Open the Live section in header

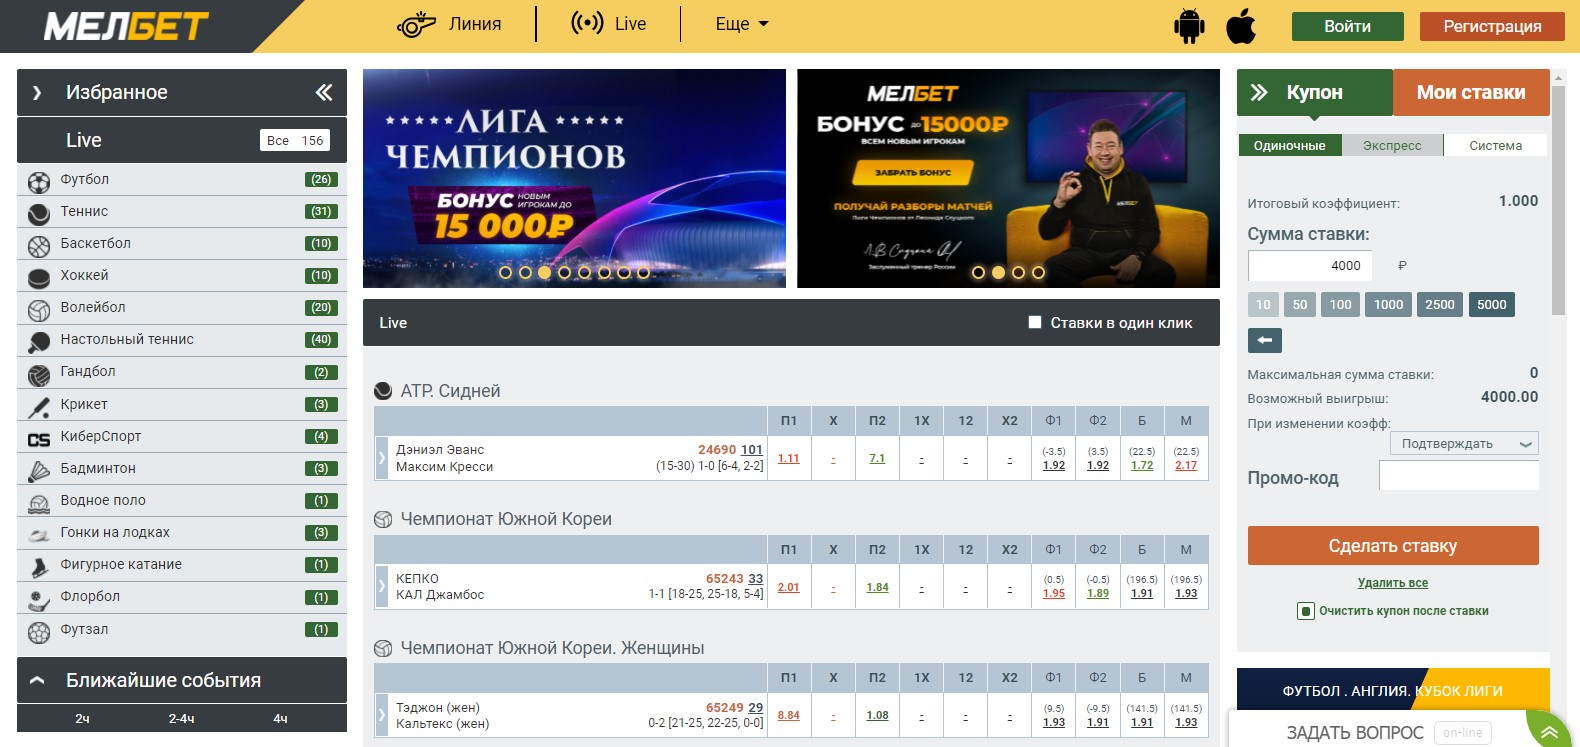pos(608,24)
